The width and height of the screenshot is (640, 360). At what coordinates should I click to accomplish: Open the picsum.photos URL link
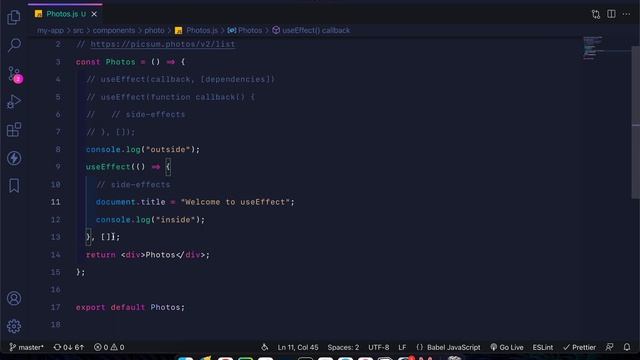pyautogui.click(x=162, y=44)
